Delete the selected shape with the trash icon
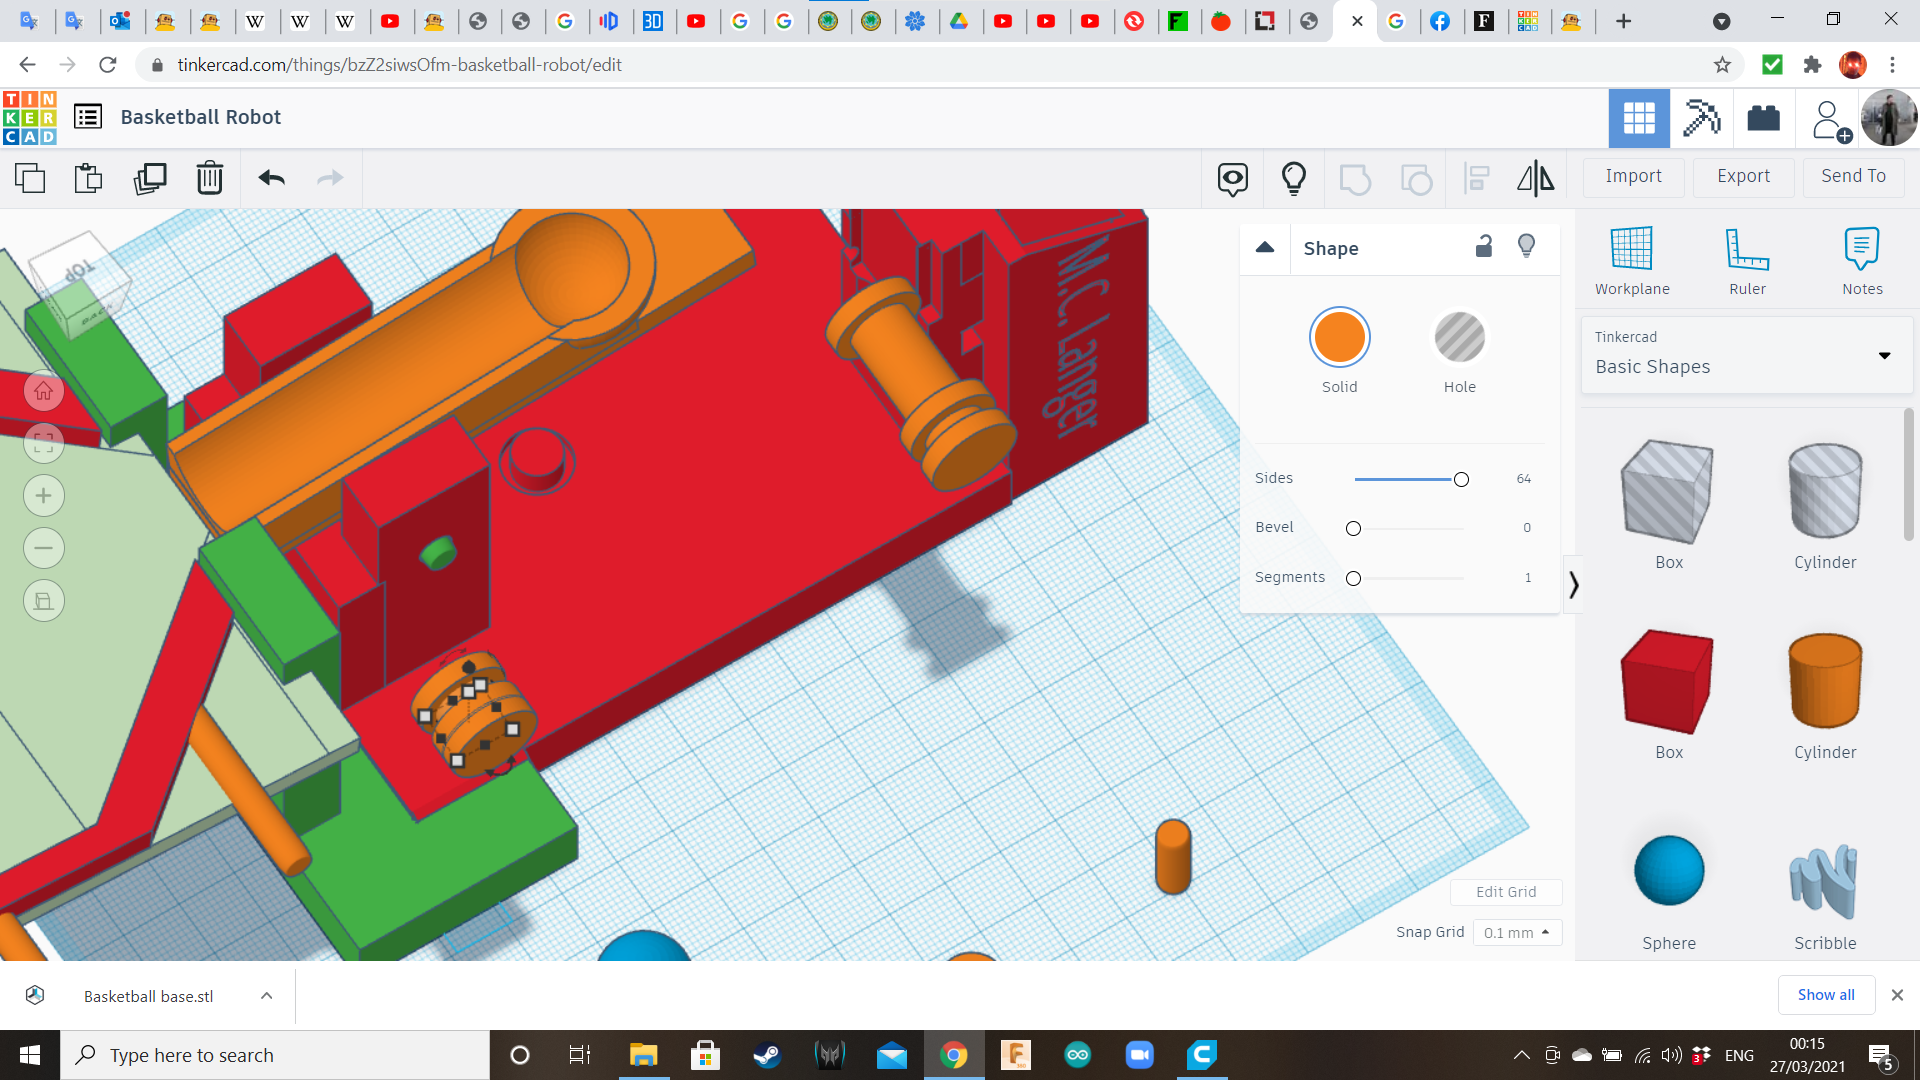 209,178
